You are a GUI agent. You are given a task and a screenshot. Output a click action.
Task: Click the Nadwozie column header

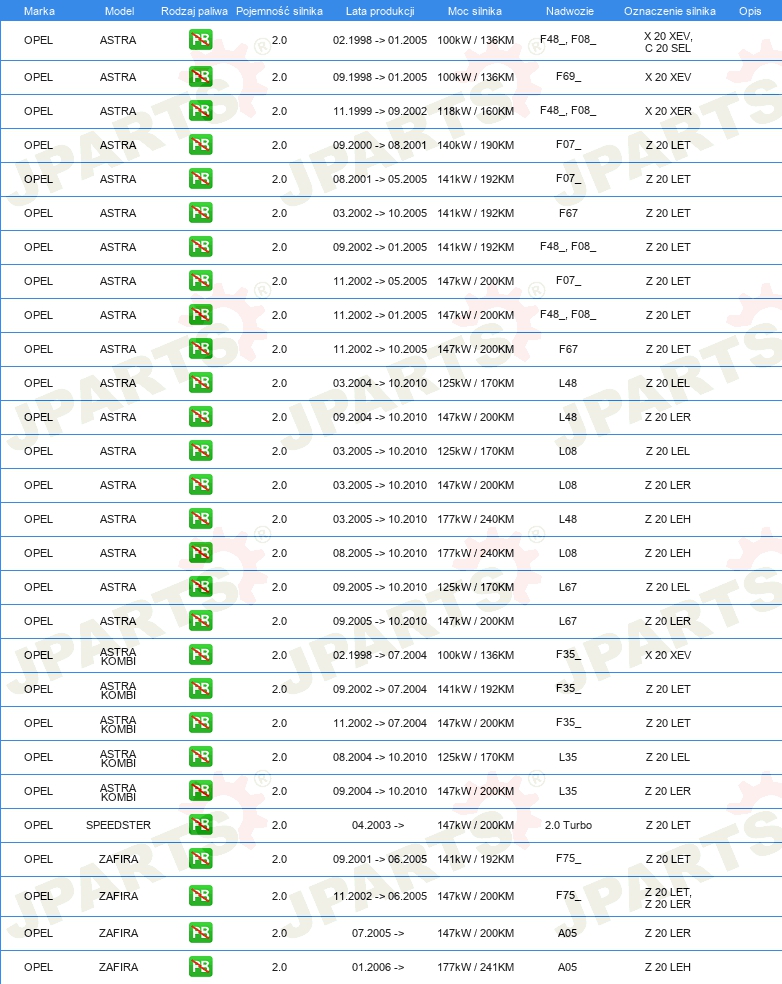[x=569, y=11]
